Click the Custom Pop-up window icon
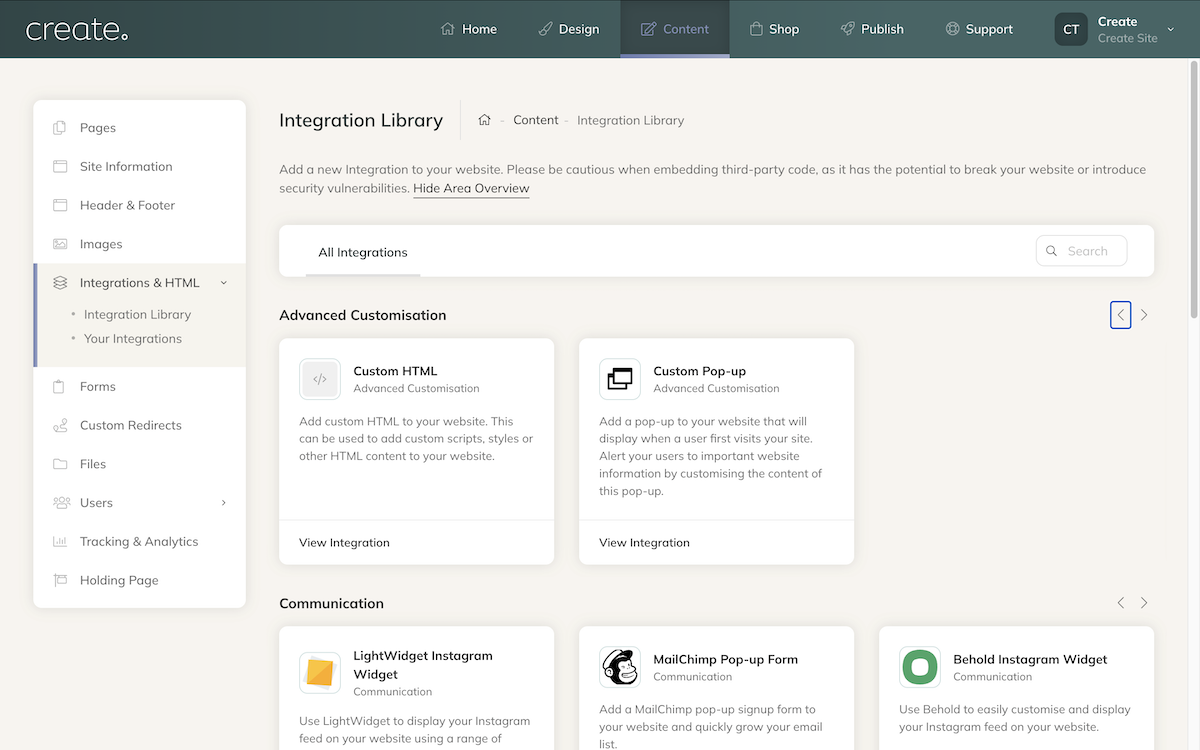1200x750 pixels. tap(620, 379)
